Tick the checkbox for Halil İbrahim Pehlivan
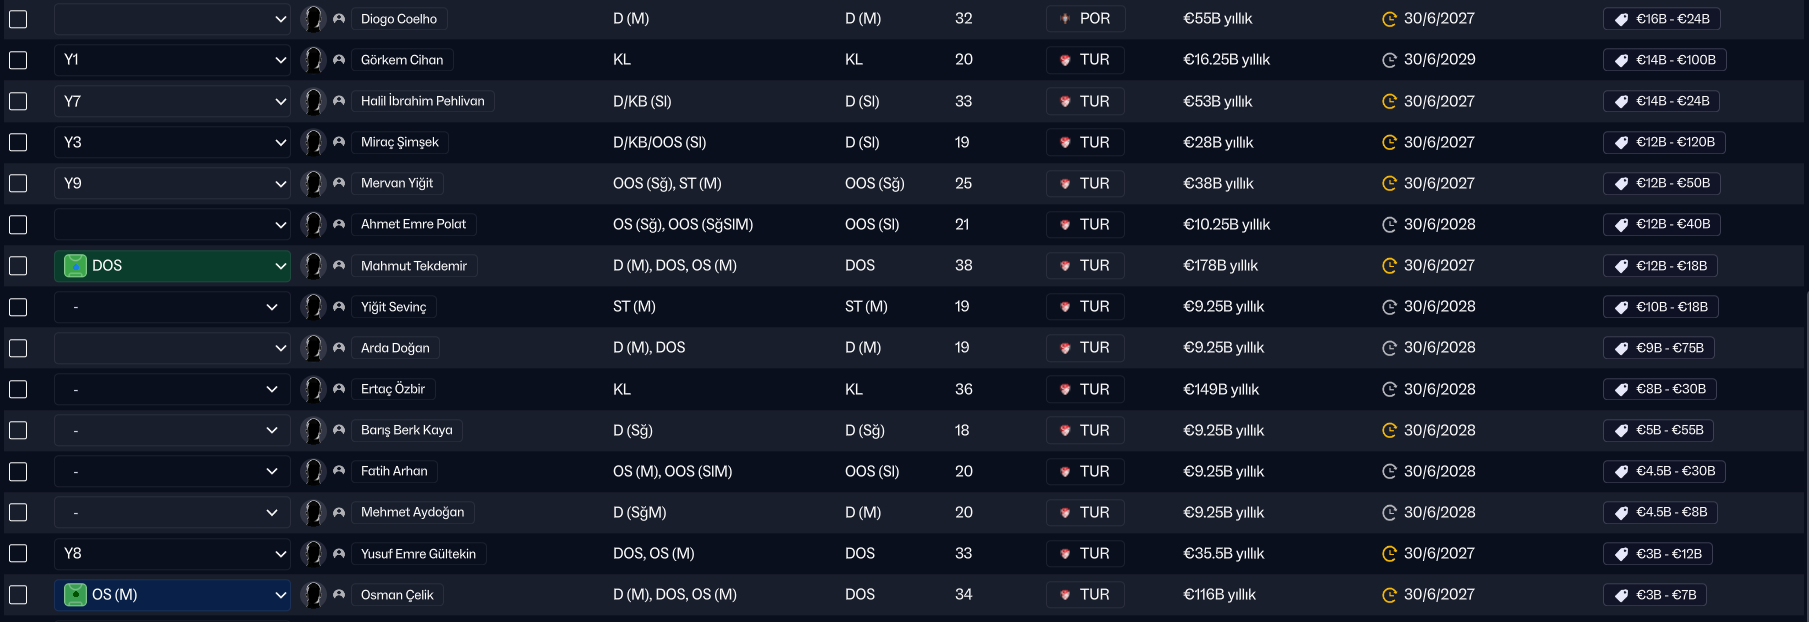Viewport: 1809px width, 622px height. (x=18, y=101)
